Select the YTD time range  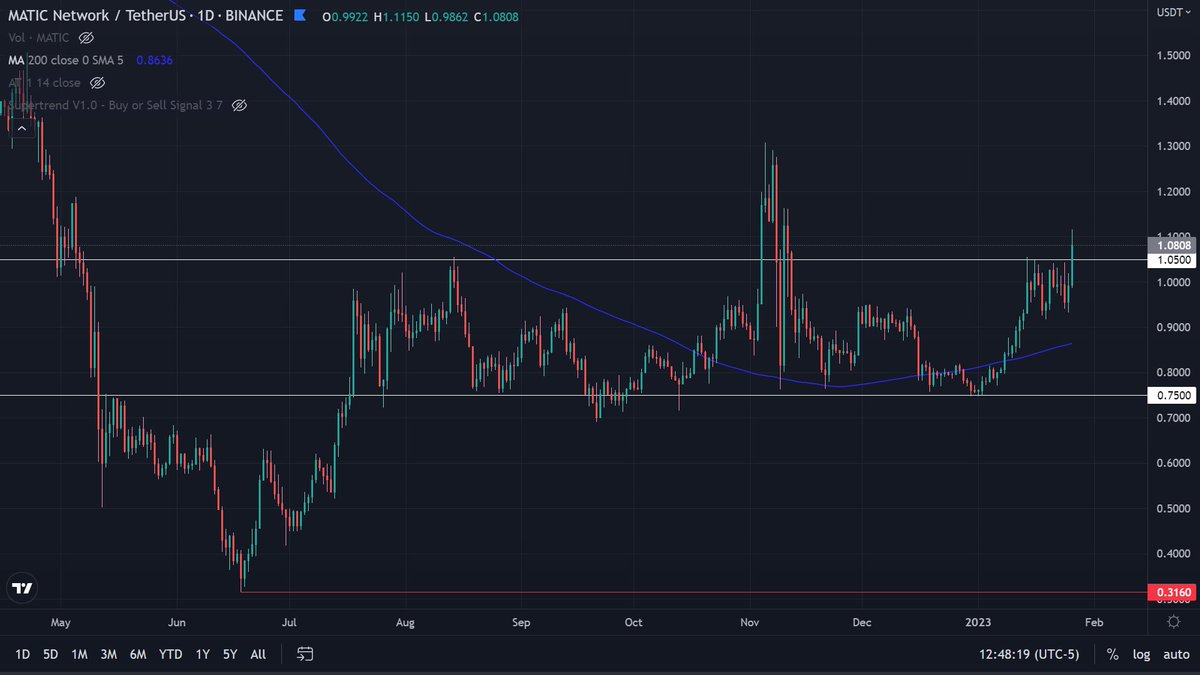[171, 654]
